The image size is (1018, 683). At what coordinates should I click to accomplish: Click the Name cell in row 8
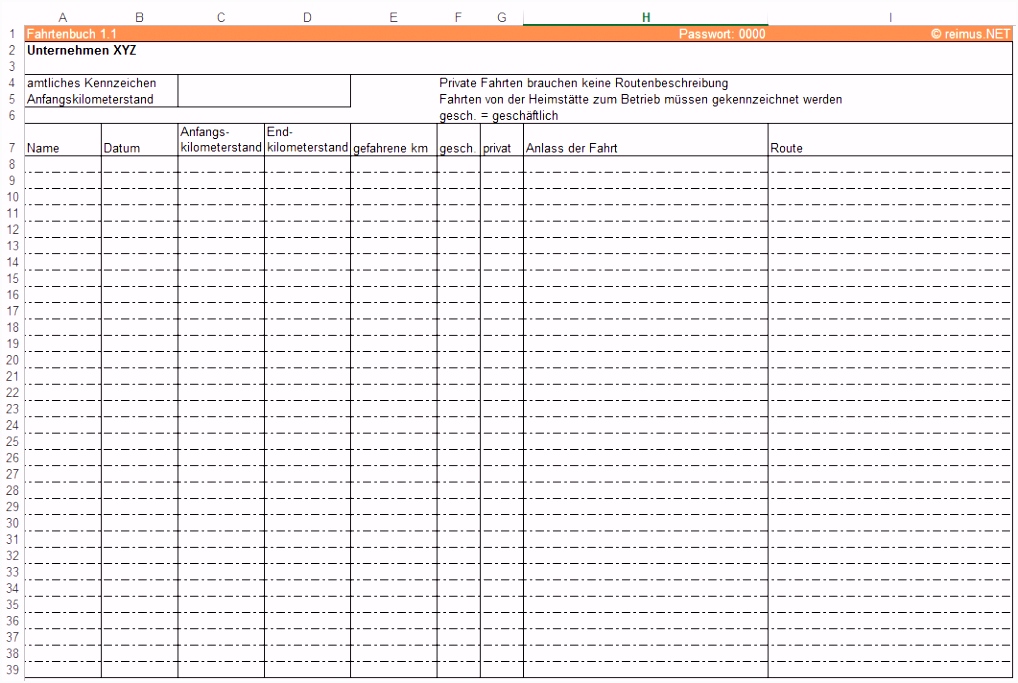[63, 164]
